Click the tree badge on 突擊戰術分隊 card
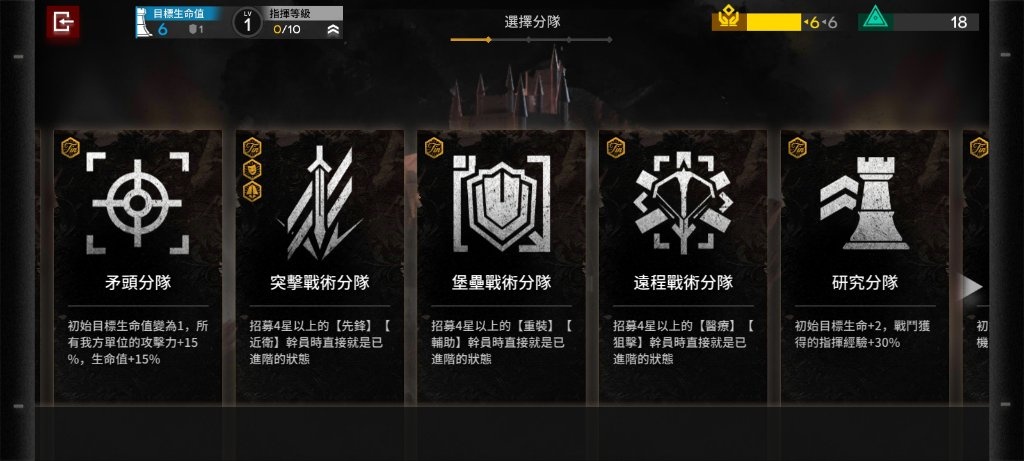Screen dimensions: 1024x461 point(252,191)
